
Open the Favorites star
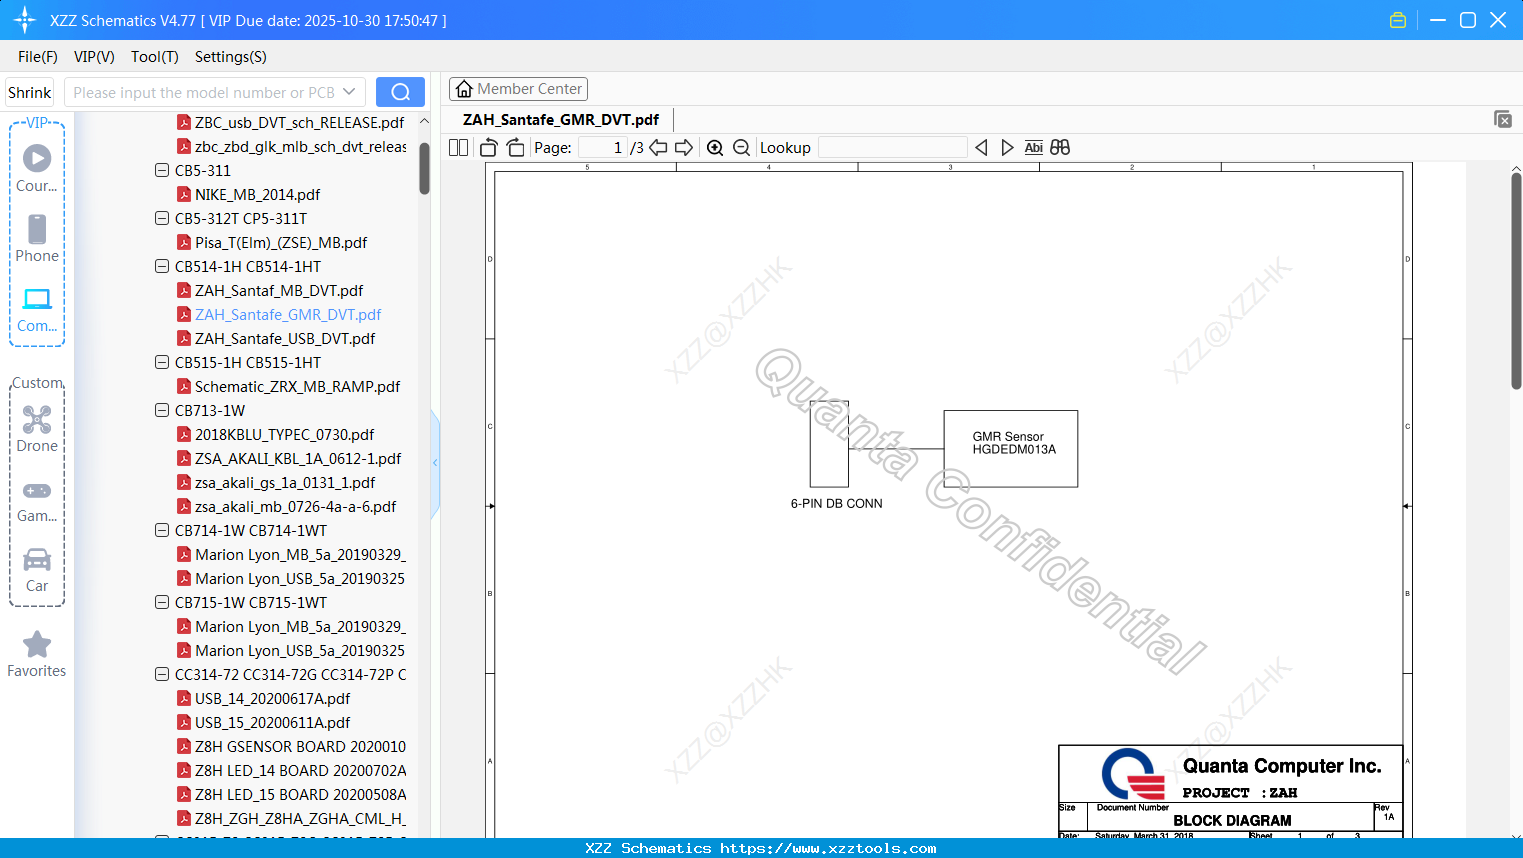click(37, 654)
